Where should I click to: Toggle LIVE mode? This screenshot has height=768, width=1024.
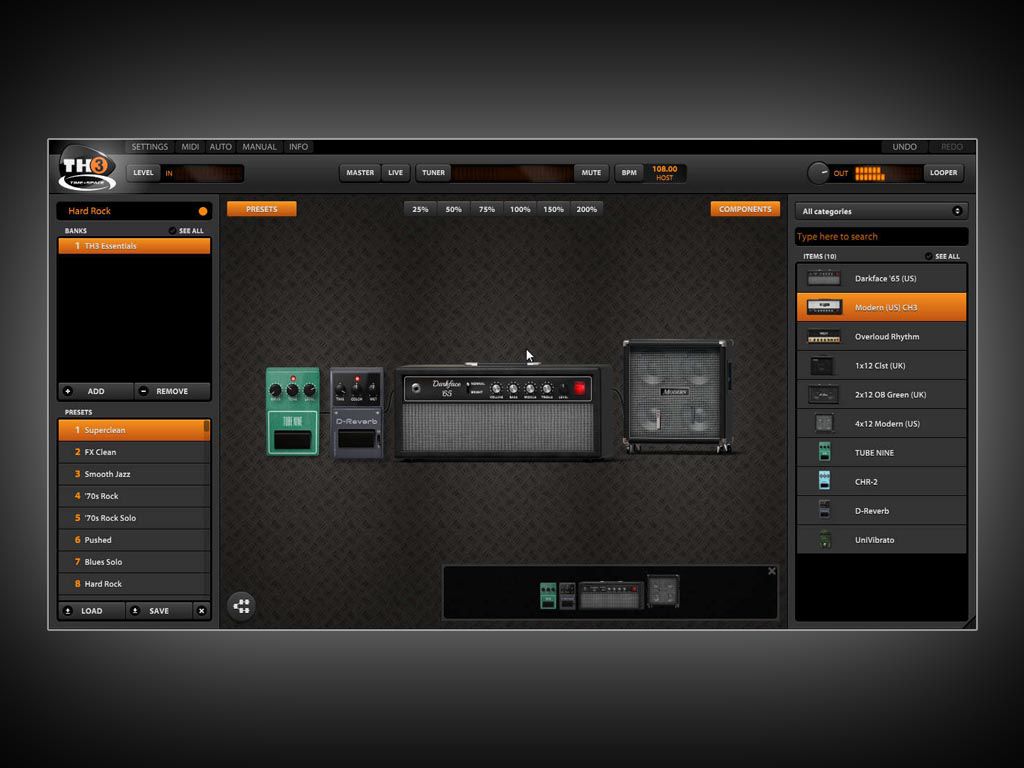396,172
